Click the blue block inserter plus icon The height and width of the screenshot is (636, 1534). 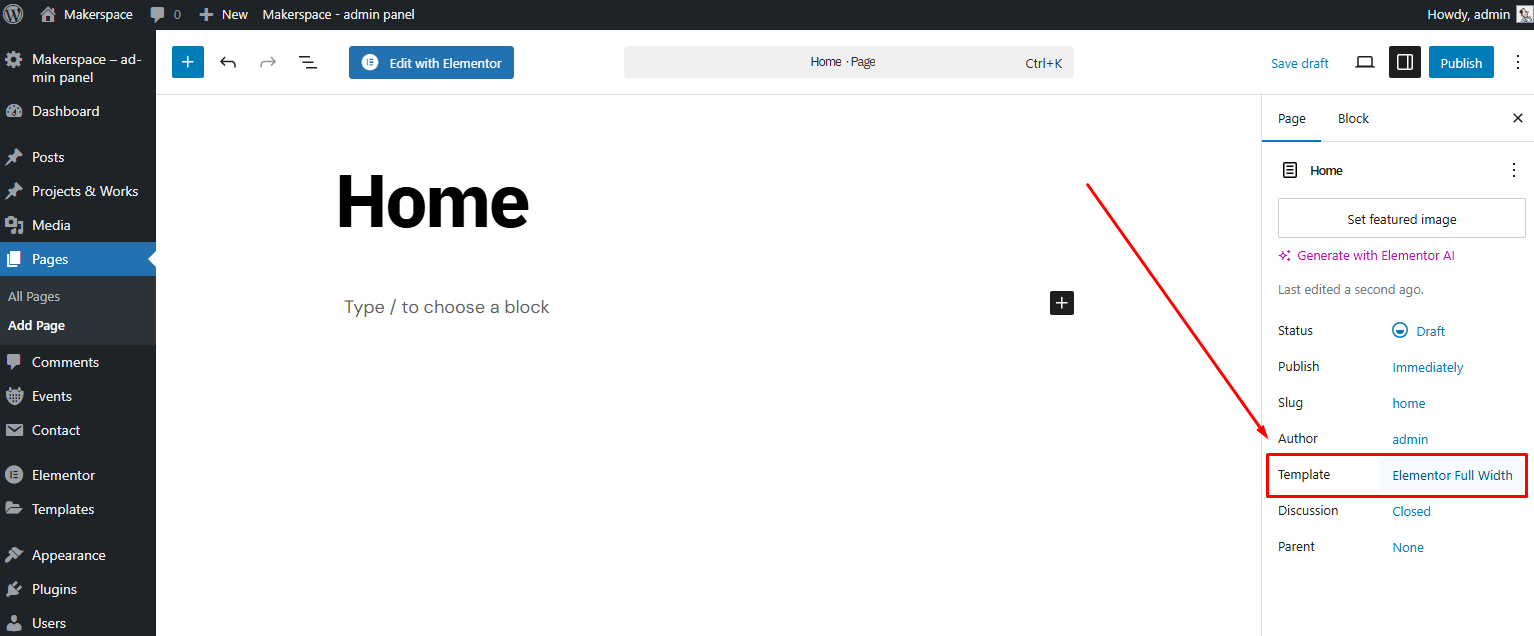(x=188, y=62)
